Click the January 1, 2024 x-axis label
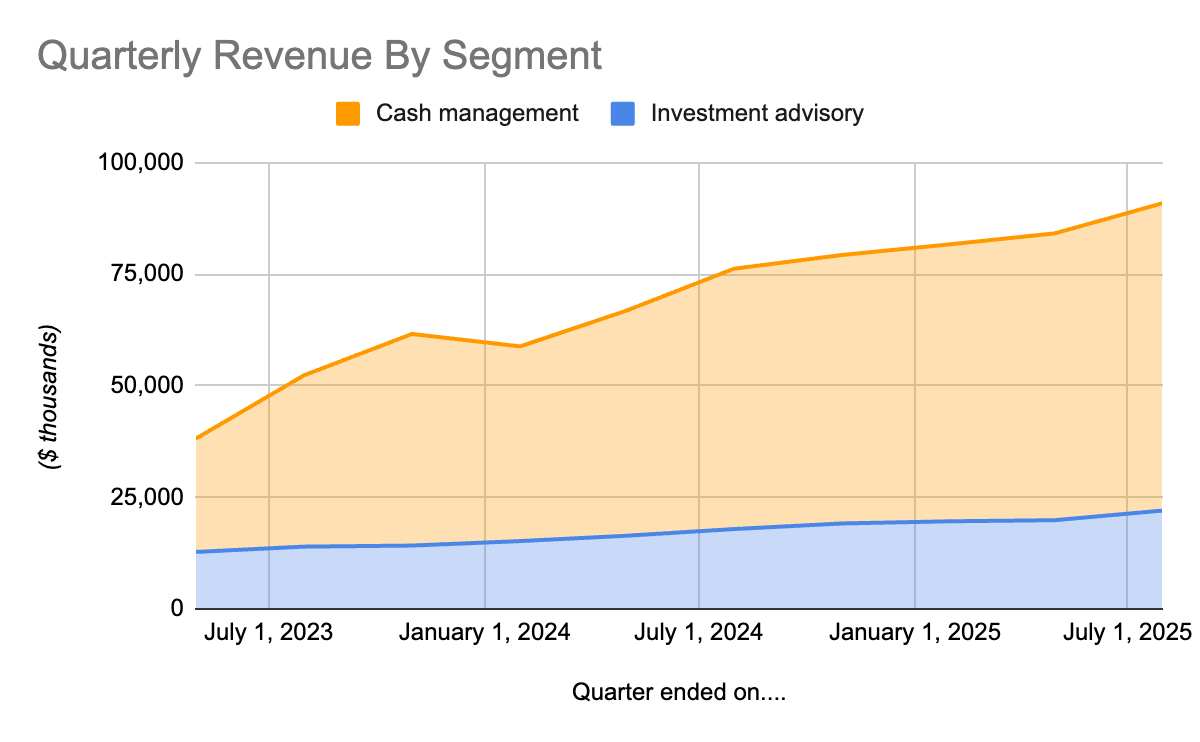The image size is (1200, 742). click(x=485, y=633)
